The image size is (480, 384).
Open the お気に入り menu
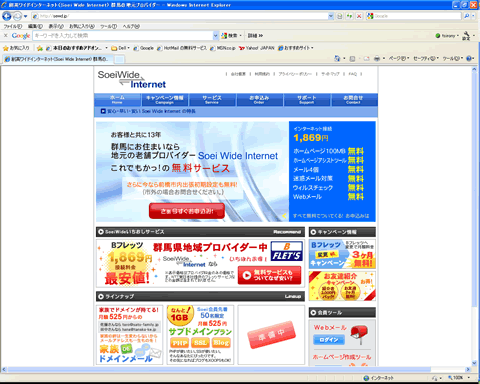82,26
